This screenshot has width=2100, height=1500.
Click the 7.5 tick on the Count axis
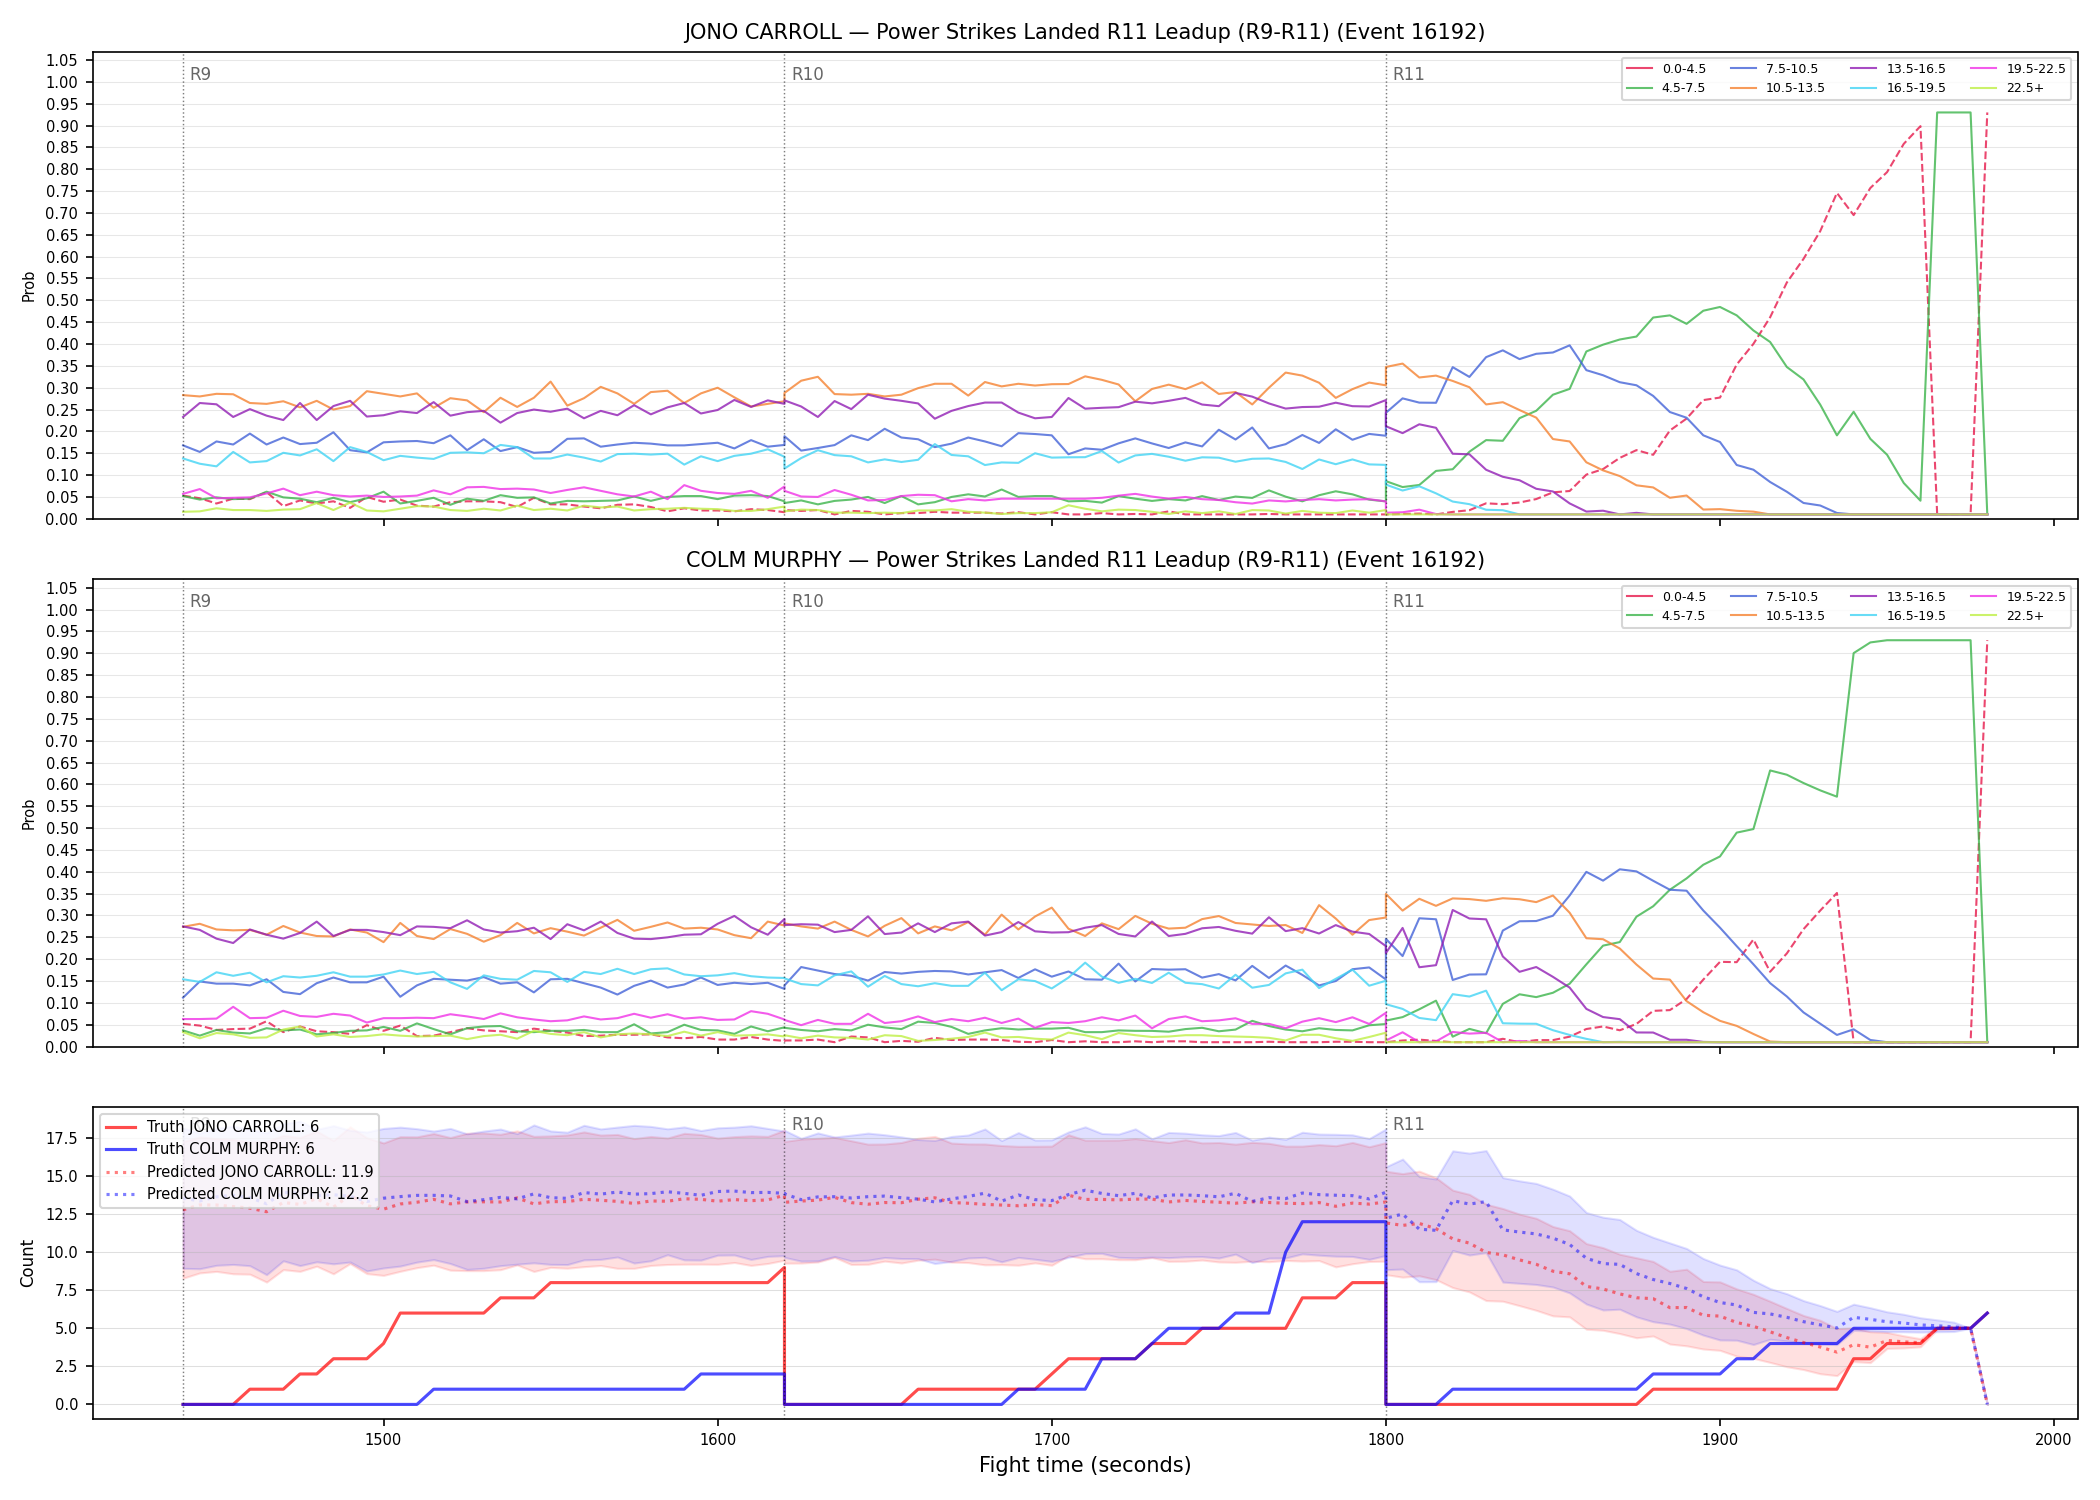click(67, 1290)
